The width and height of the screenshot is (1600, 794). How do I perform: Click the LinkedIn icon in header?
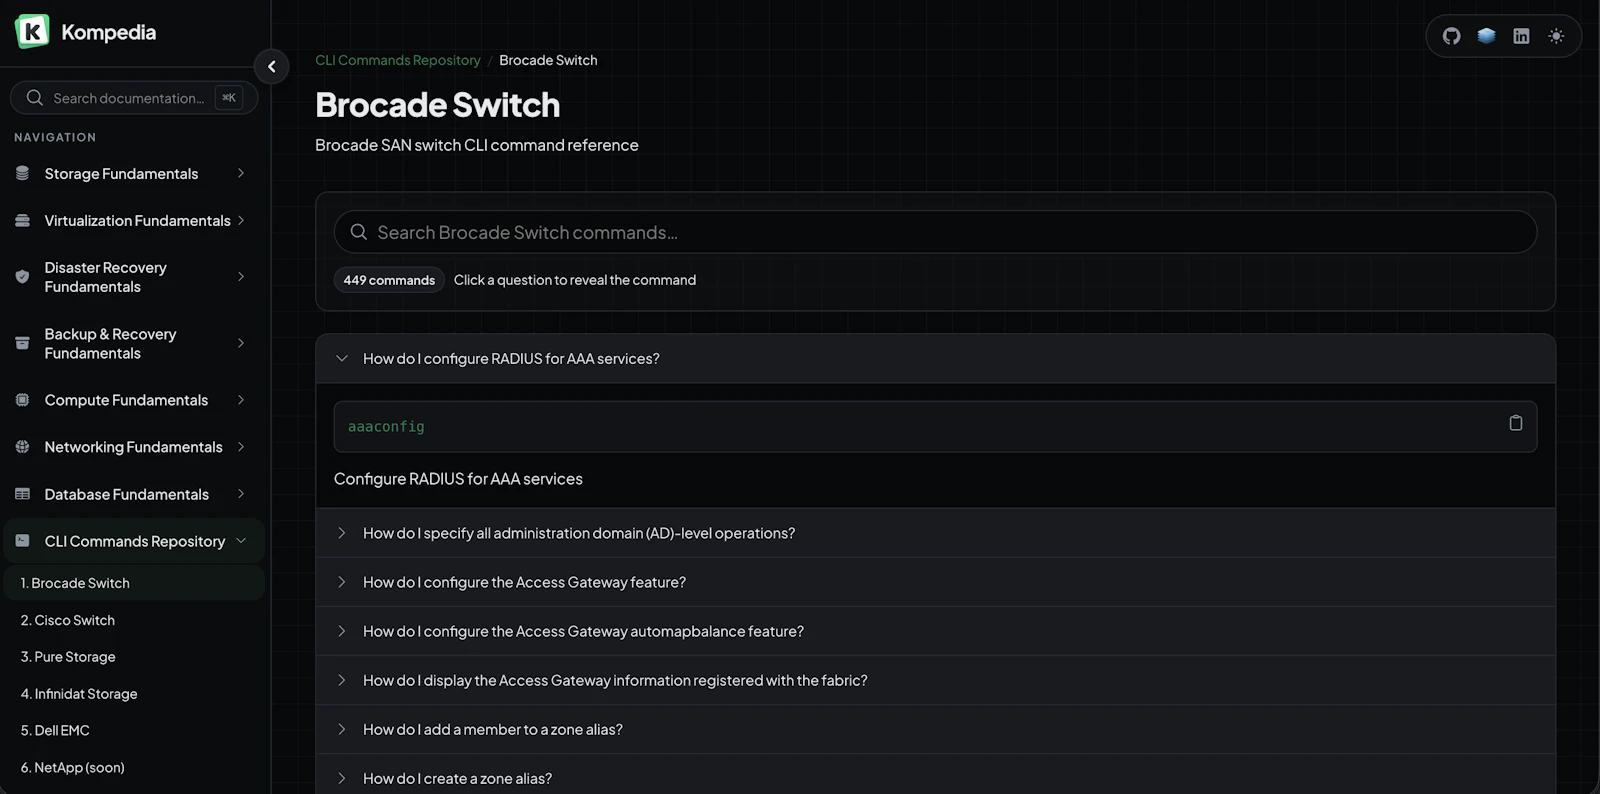tap(1521, 36)
